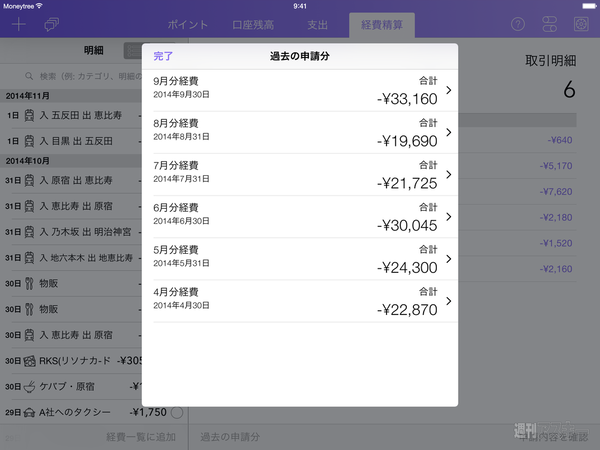Open the stacked windows icon in top bar
Screen dimensions: 600x450
pyautogui.click(x=51, y=25)
